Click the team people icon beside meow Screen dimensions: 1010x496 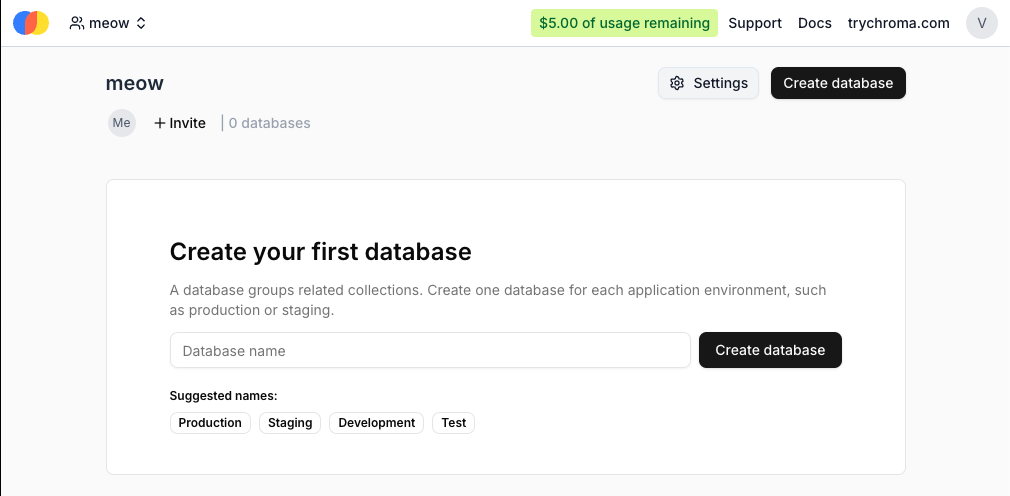pos(77,23)
